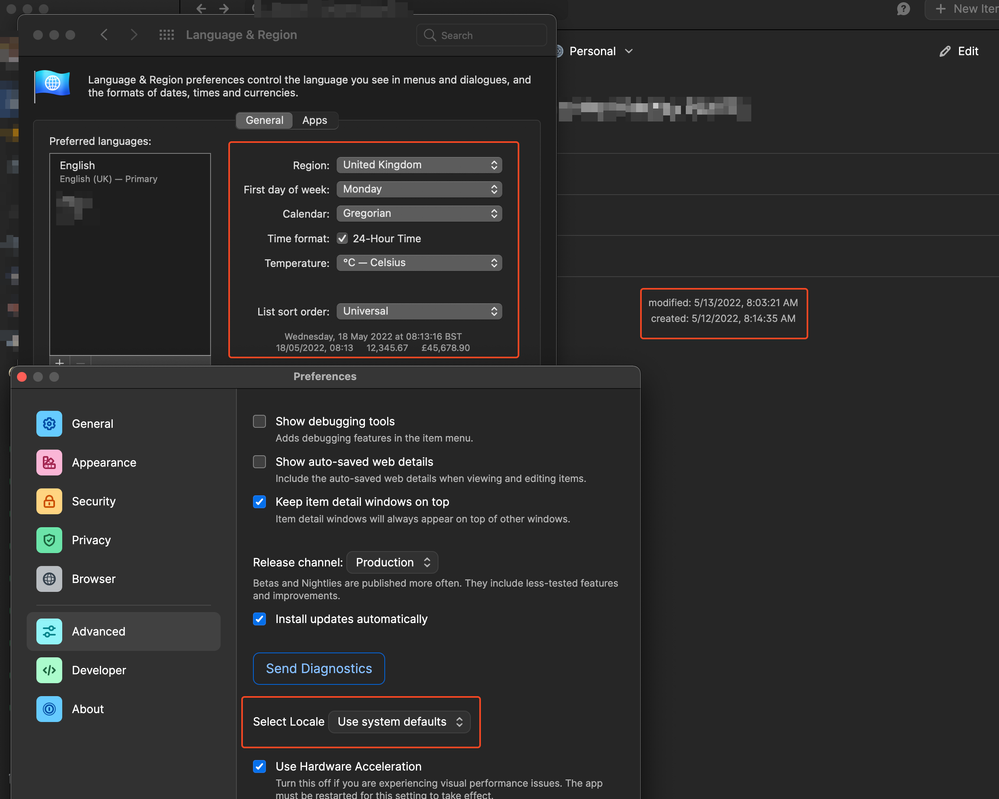The height and width of the screenshot is (799, 999).
Task: Uncheck Keep item detail windows on top
Action: pos(260,502)
